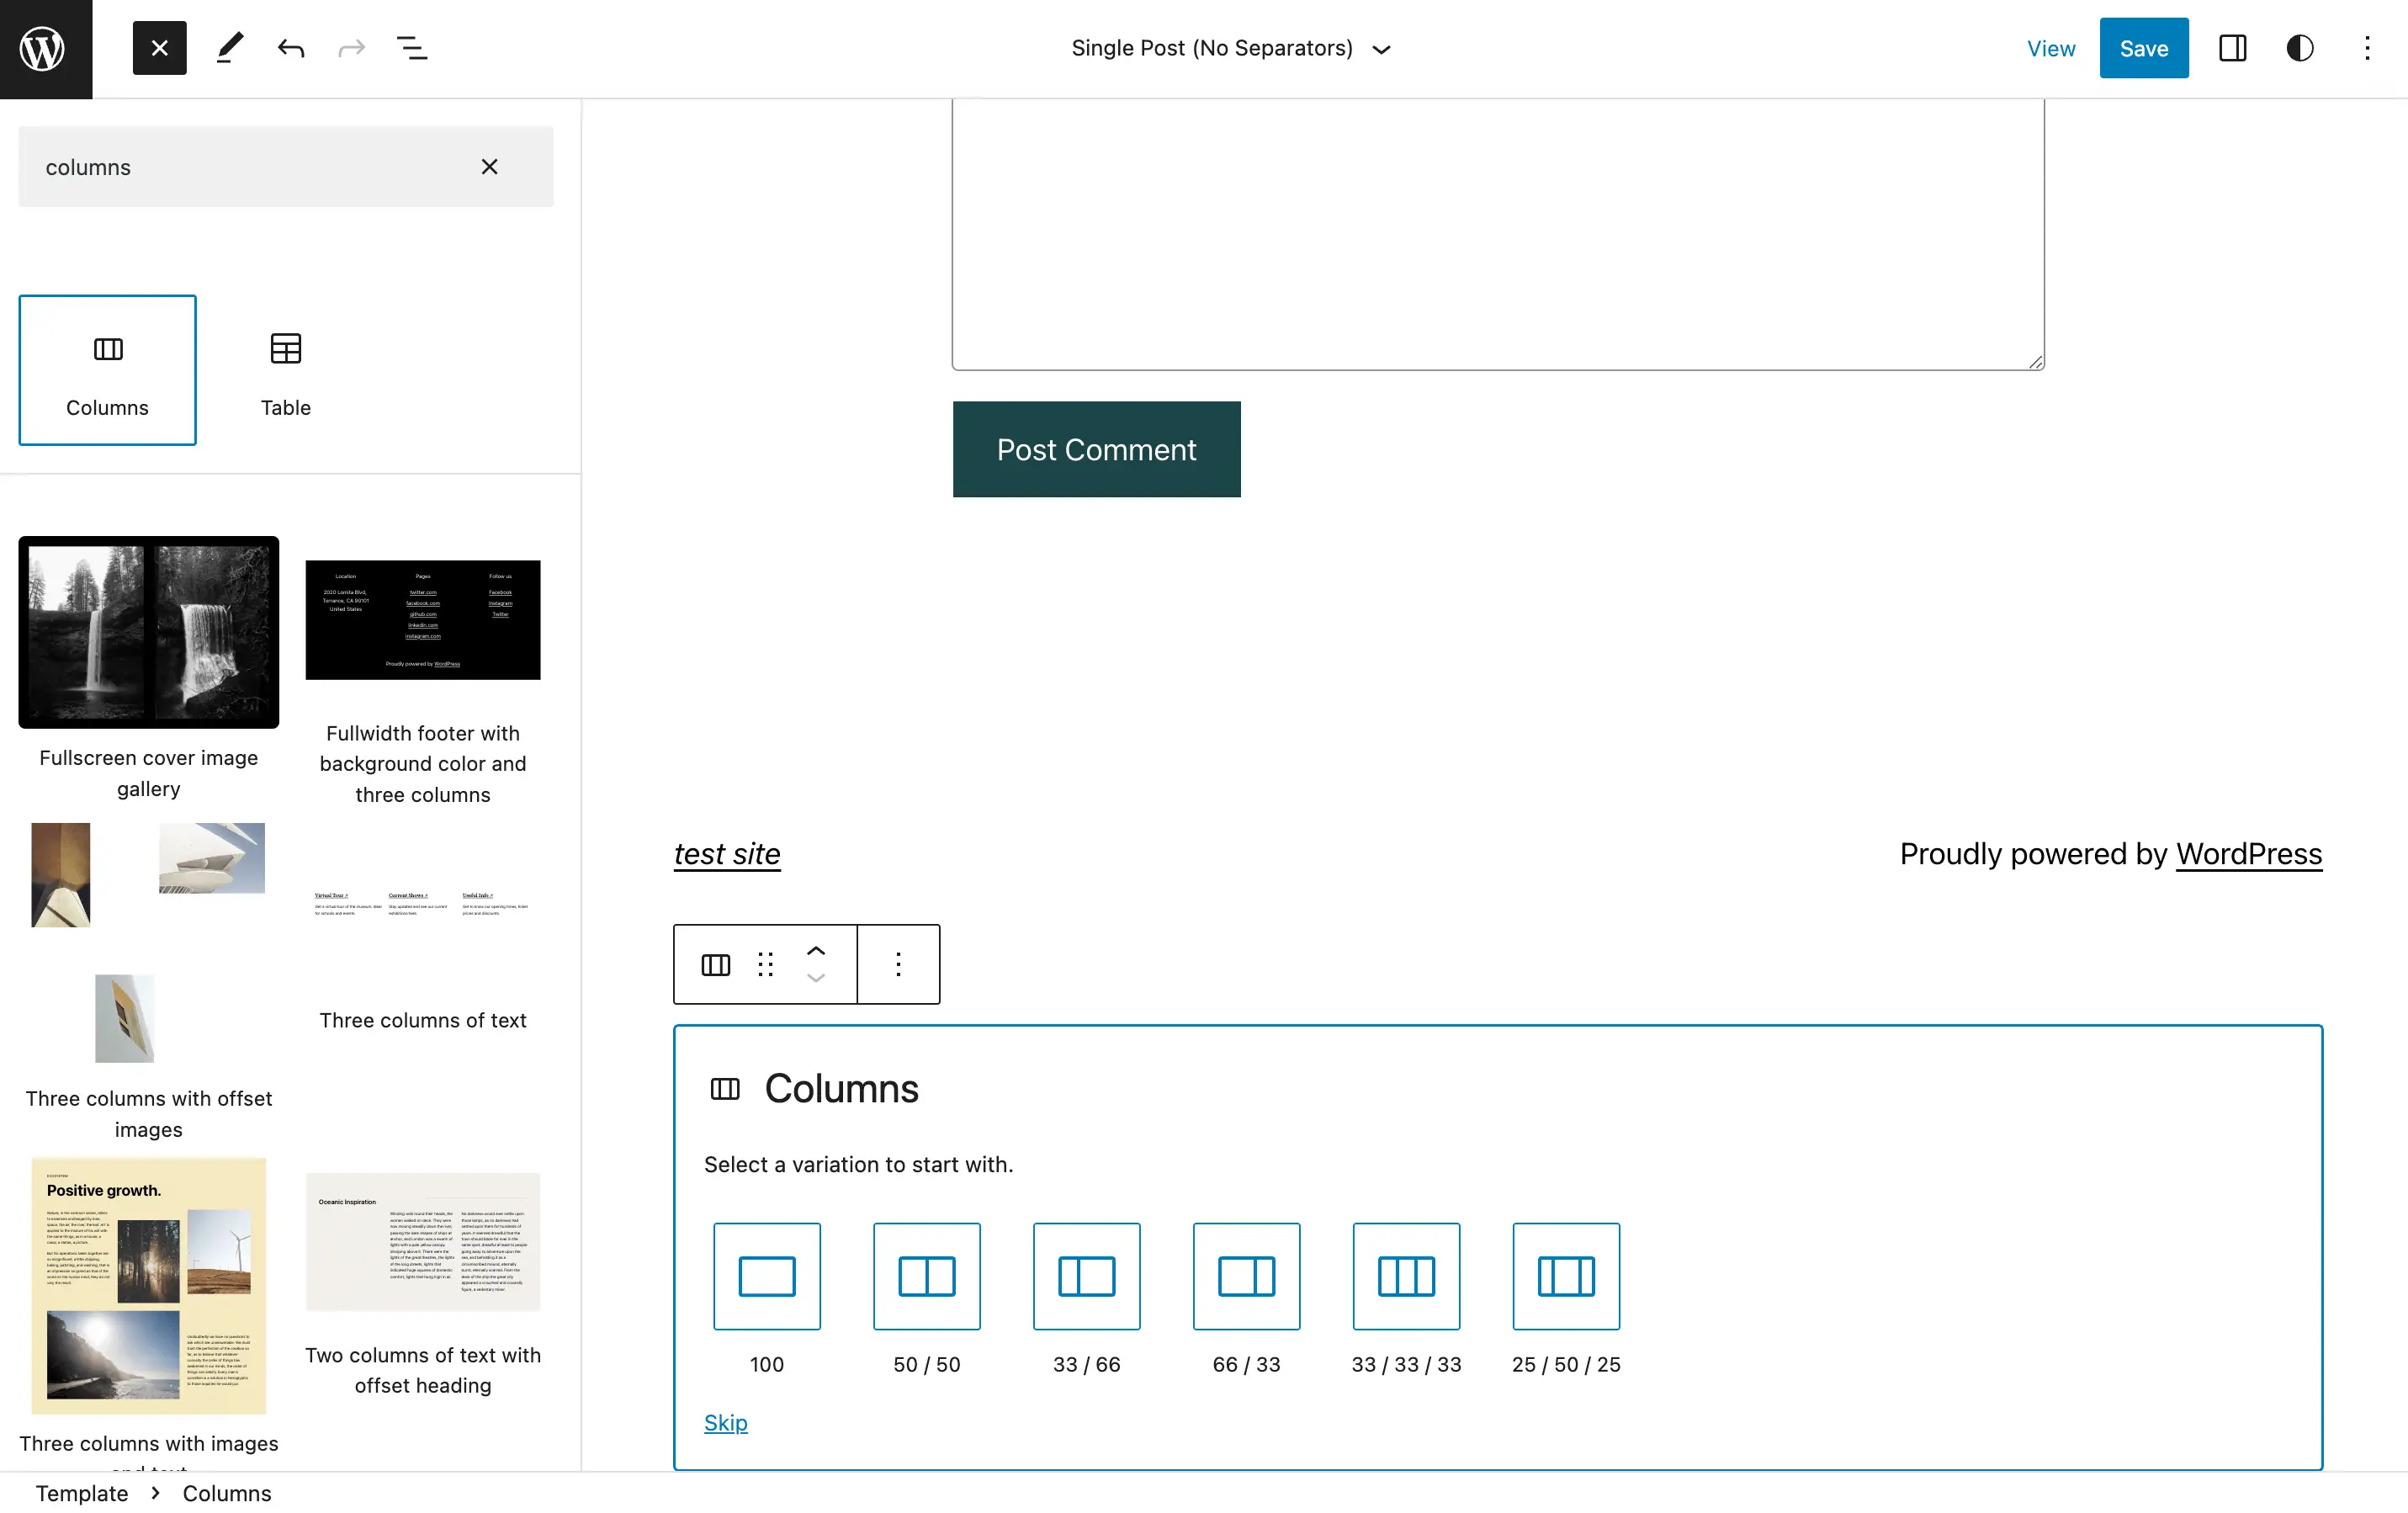2408x1513 pixels.
Task: Click the block options three-dot dropdown
Action: (898, 964)
